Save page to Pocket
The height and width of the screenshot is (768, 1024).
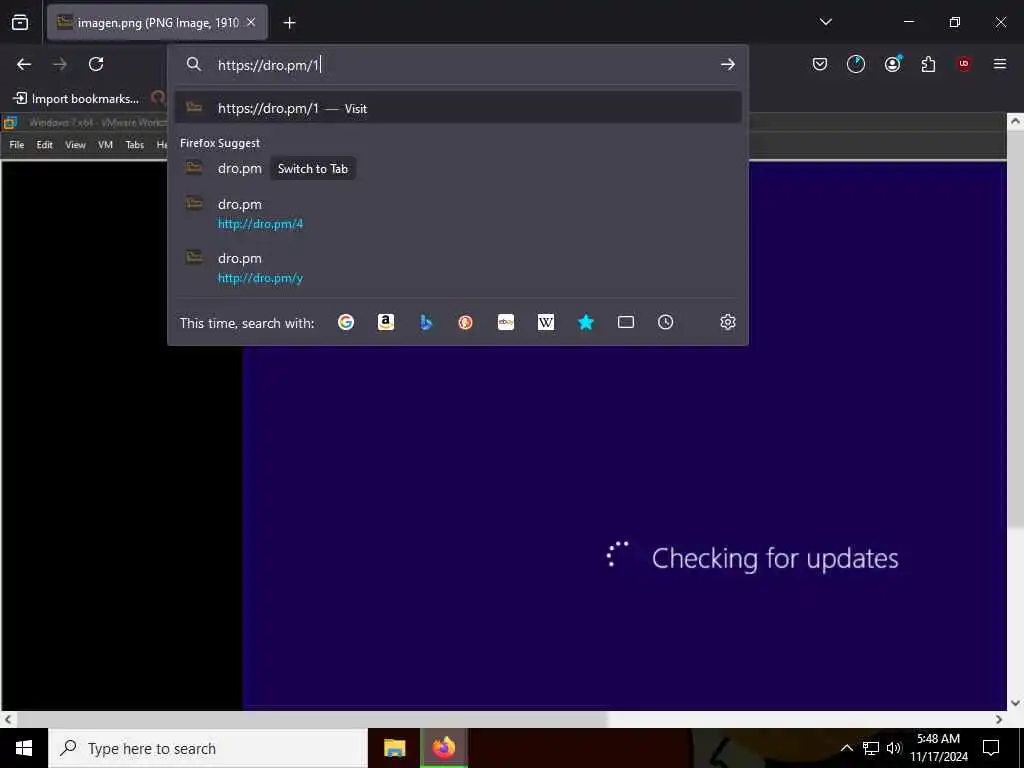pyautogui.click(x=820, y=64)
